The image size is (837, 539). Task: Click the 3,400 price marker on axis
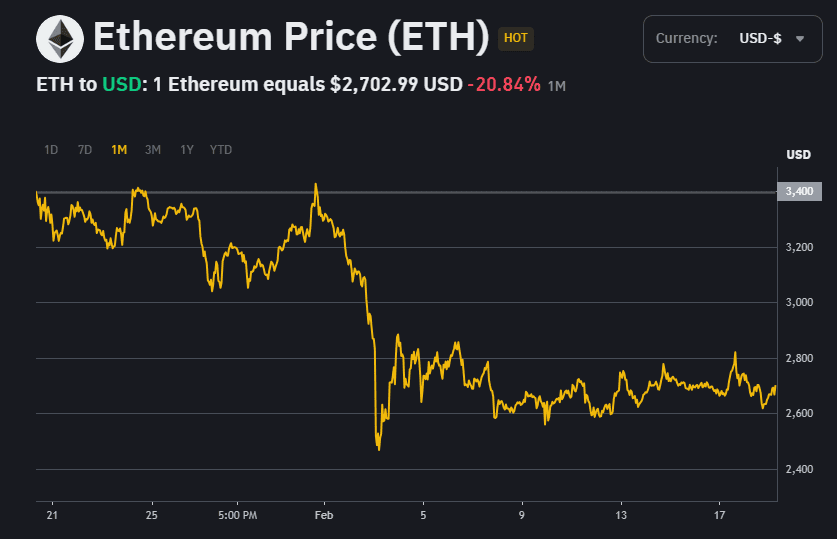799,191
